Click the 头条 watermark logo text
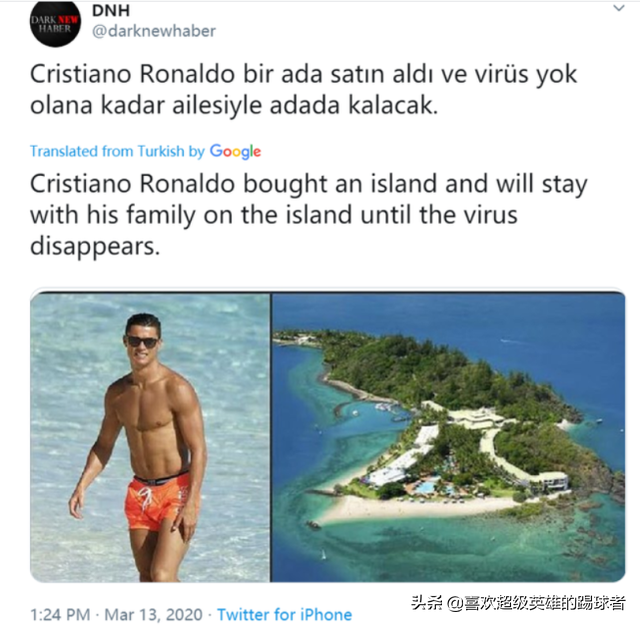640x625 pixels. tap(427, 603)
